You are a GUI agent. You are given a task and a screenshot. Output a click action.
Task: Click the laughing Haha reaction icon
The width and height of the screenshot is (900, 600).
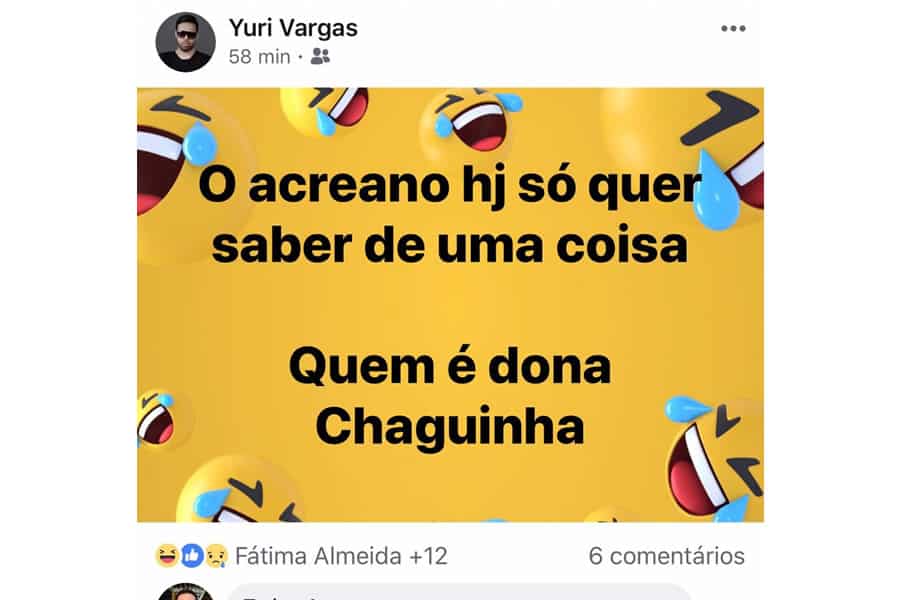(167, 556)
